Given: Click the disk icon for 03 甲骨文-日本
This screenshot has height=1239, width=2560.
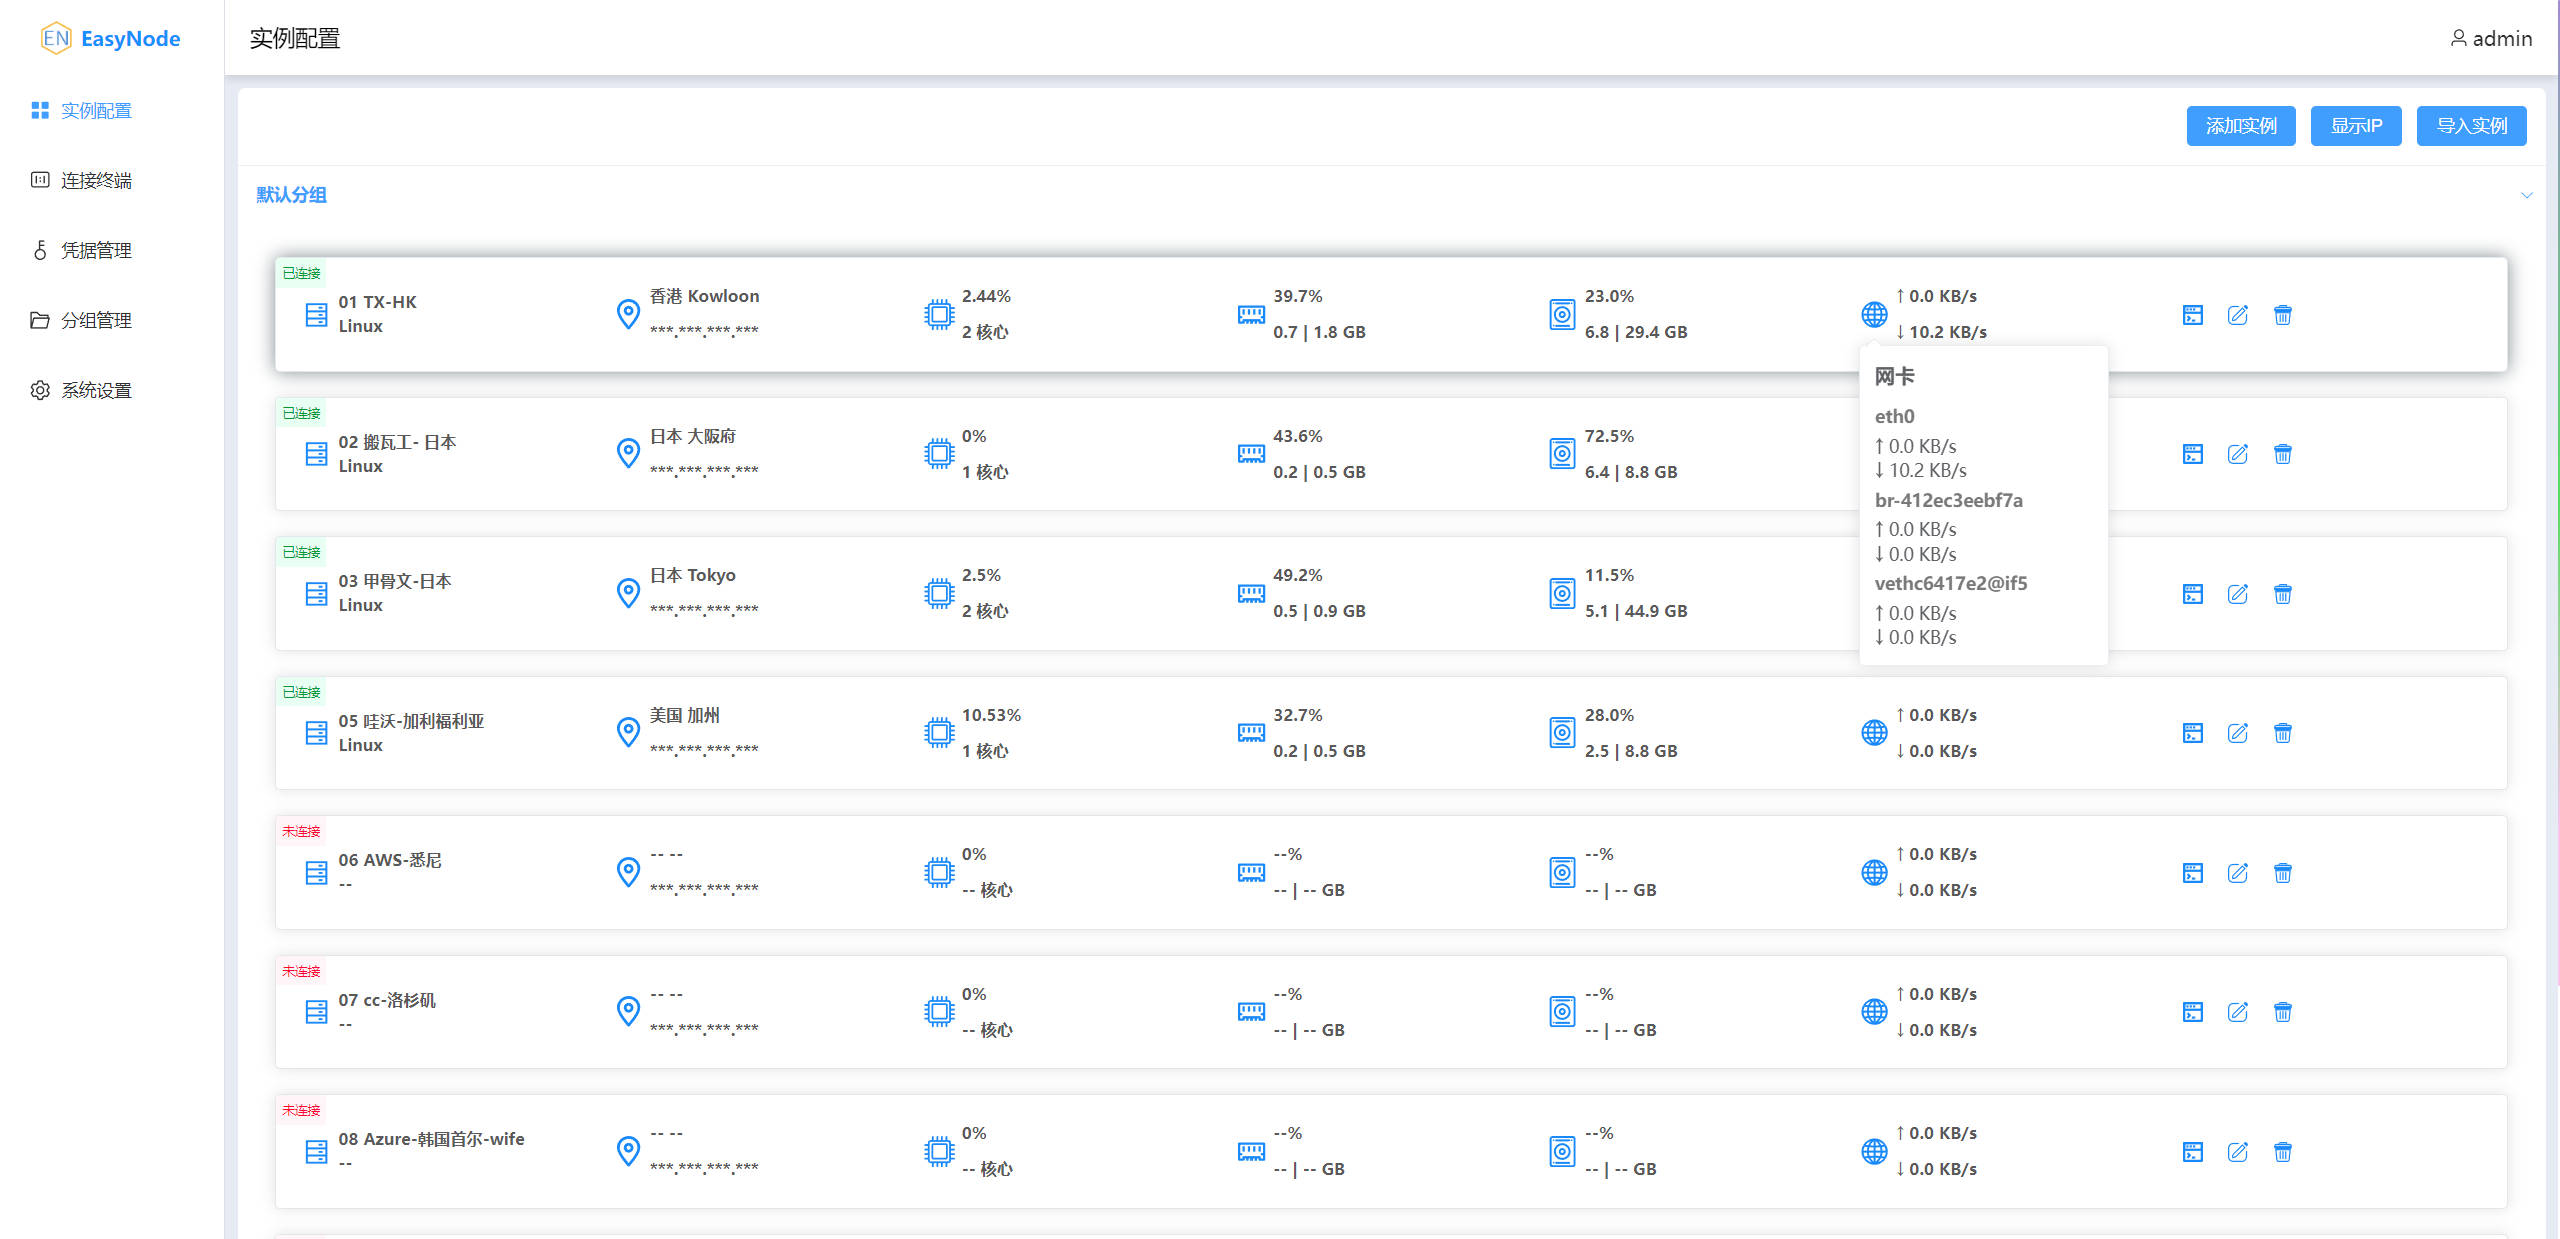Looking at the screenshot, I should (1562, 594).
